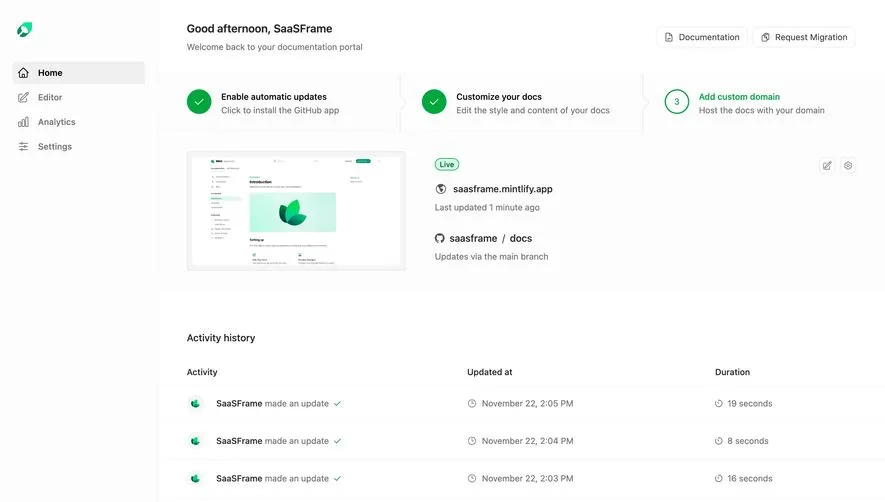Click the gear icon on deployment card
Image resolution: width=885 pixels, height=502 pixels.
point(848,165)
